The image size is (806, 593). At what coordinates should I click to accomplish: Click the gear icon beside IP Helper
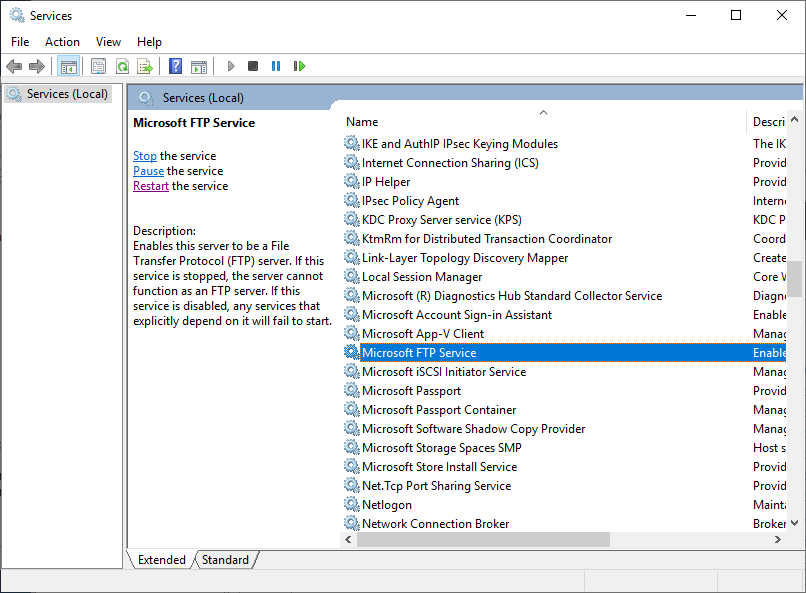point(352,181)
